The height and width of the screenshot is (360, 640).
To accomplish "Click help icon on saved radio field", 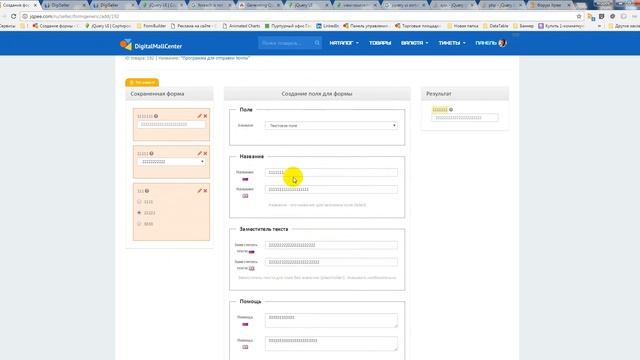I will pos(147,191).
